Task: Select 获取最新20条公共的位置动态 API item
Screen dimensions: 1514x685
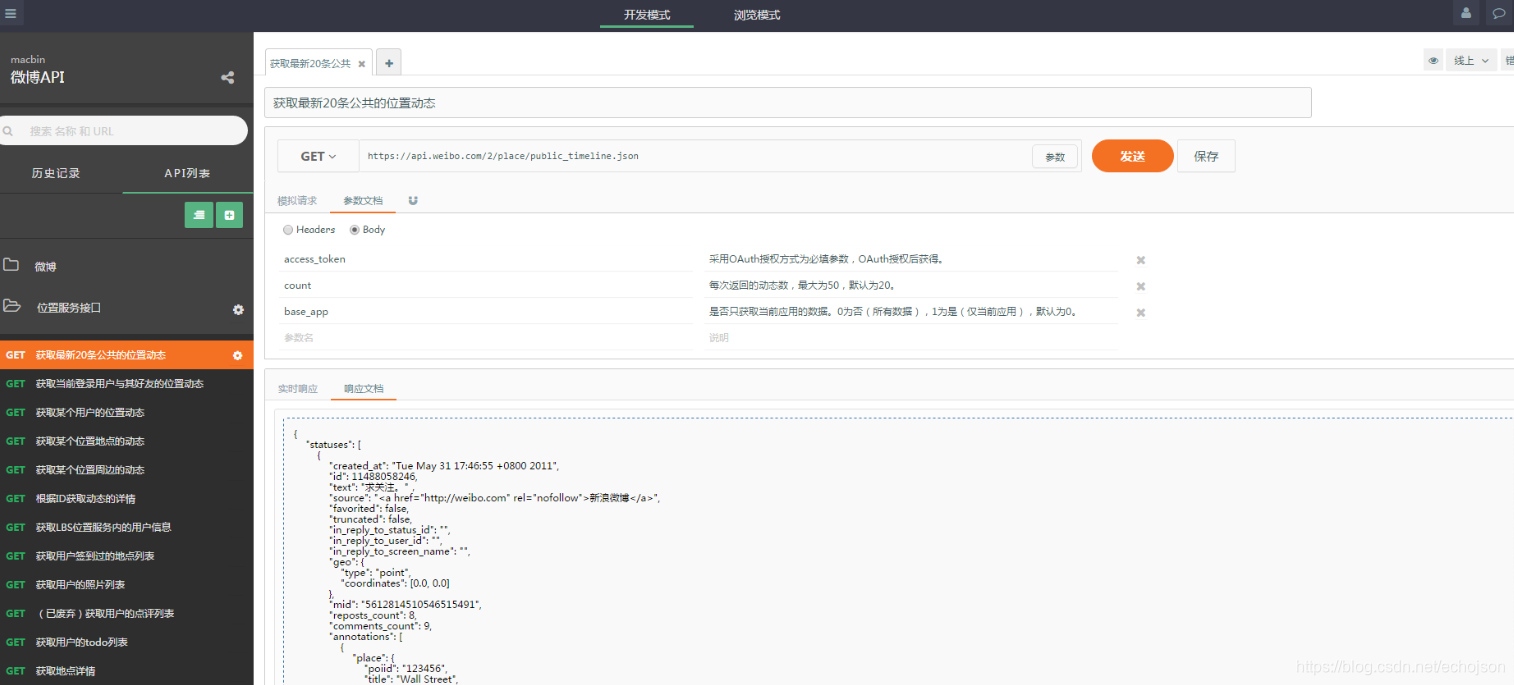Action: [126, 355]
